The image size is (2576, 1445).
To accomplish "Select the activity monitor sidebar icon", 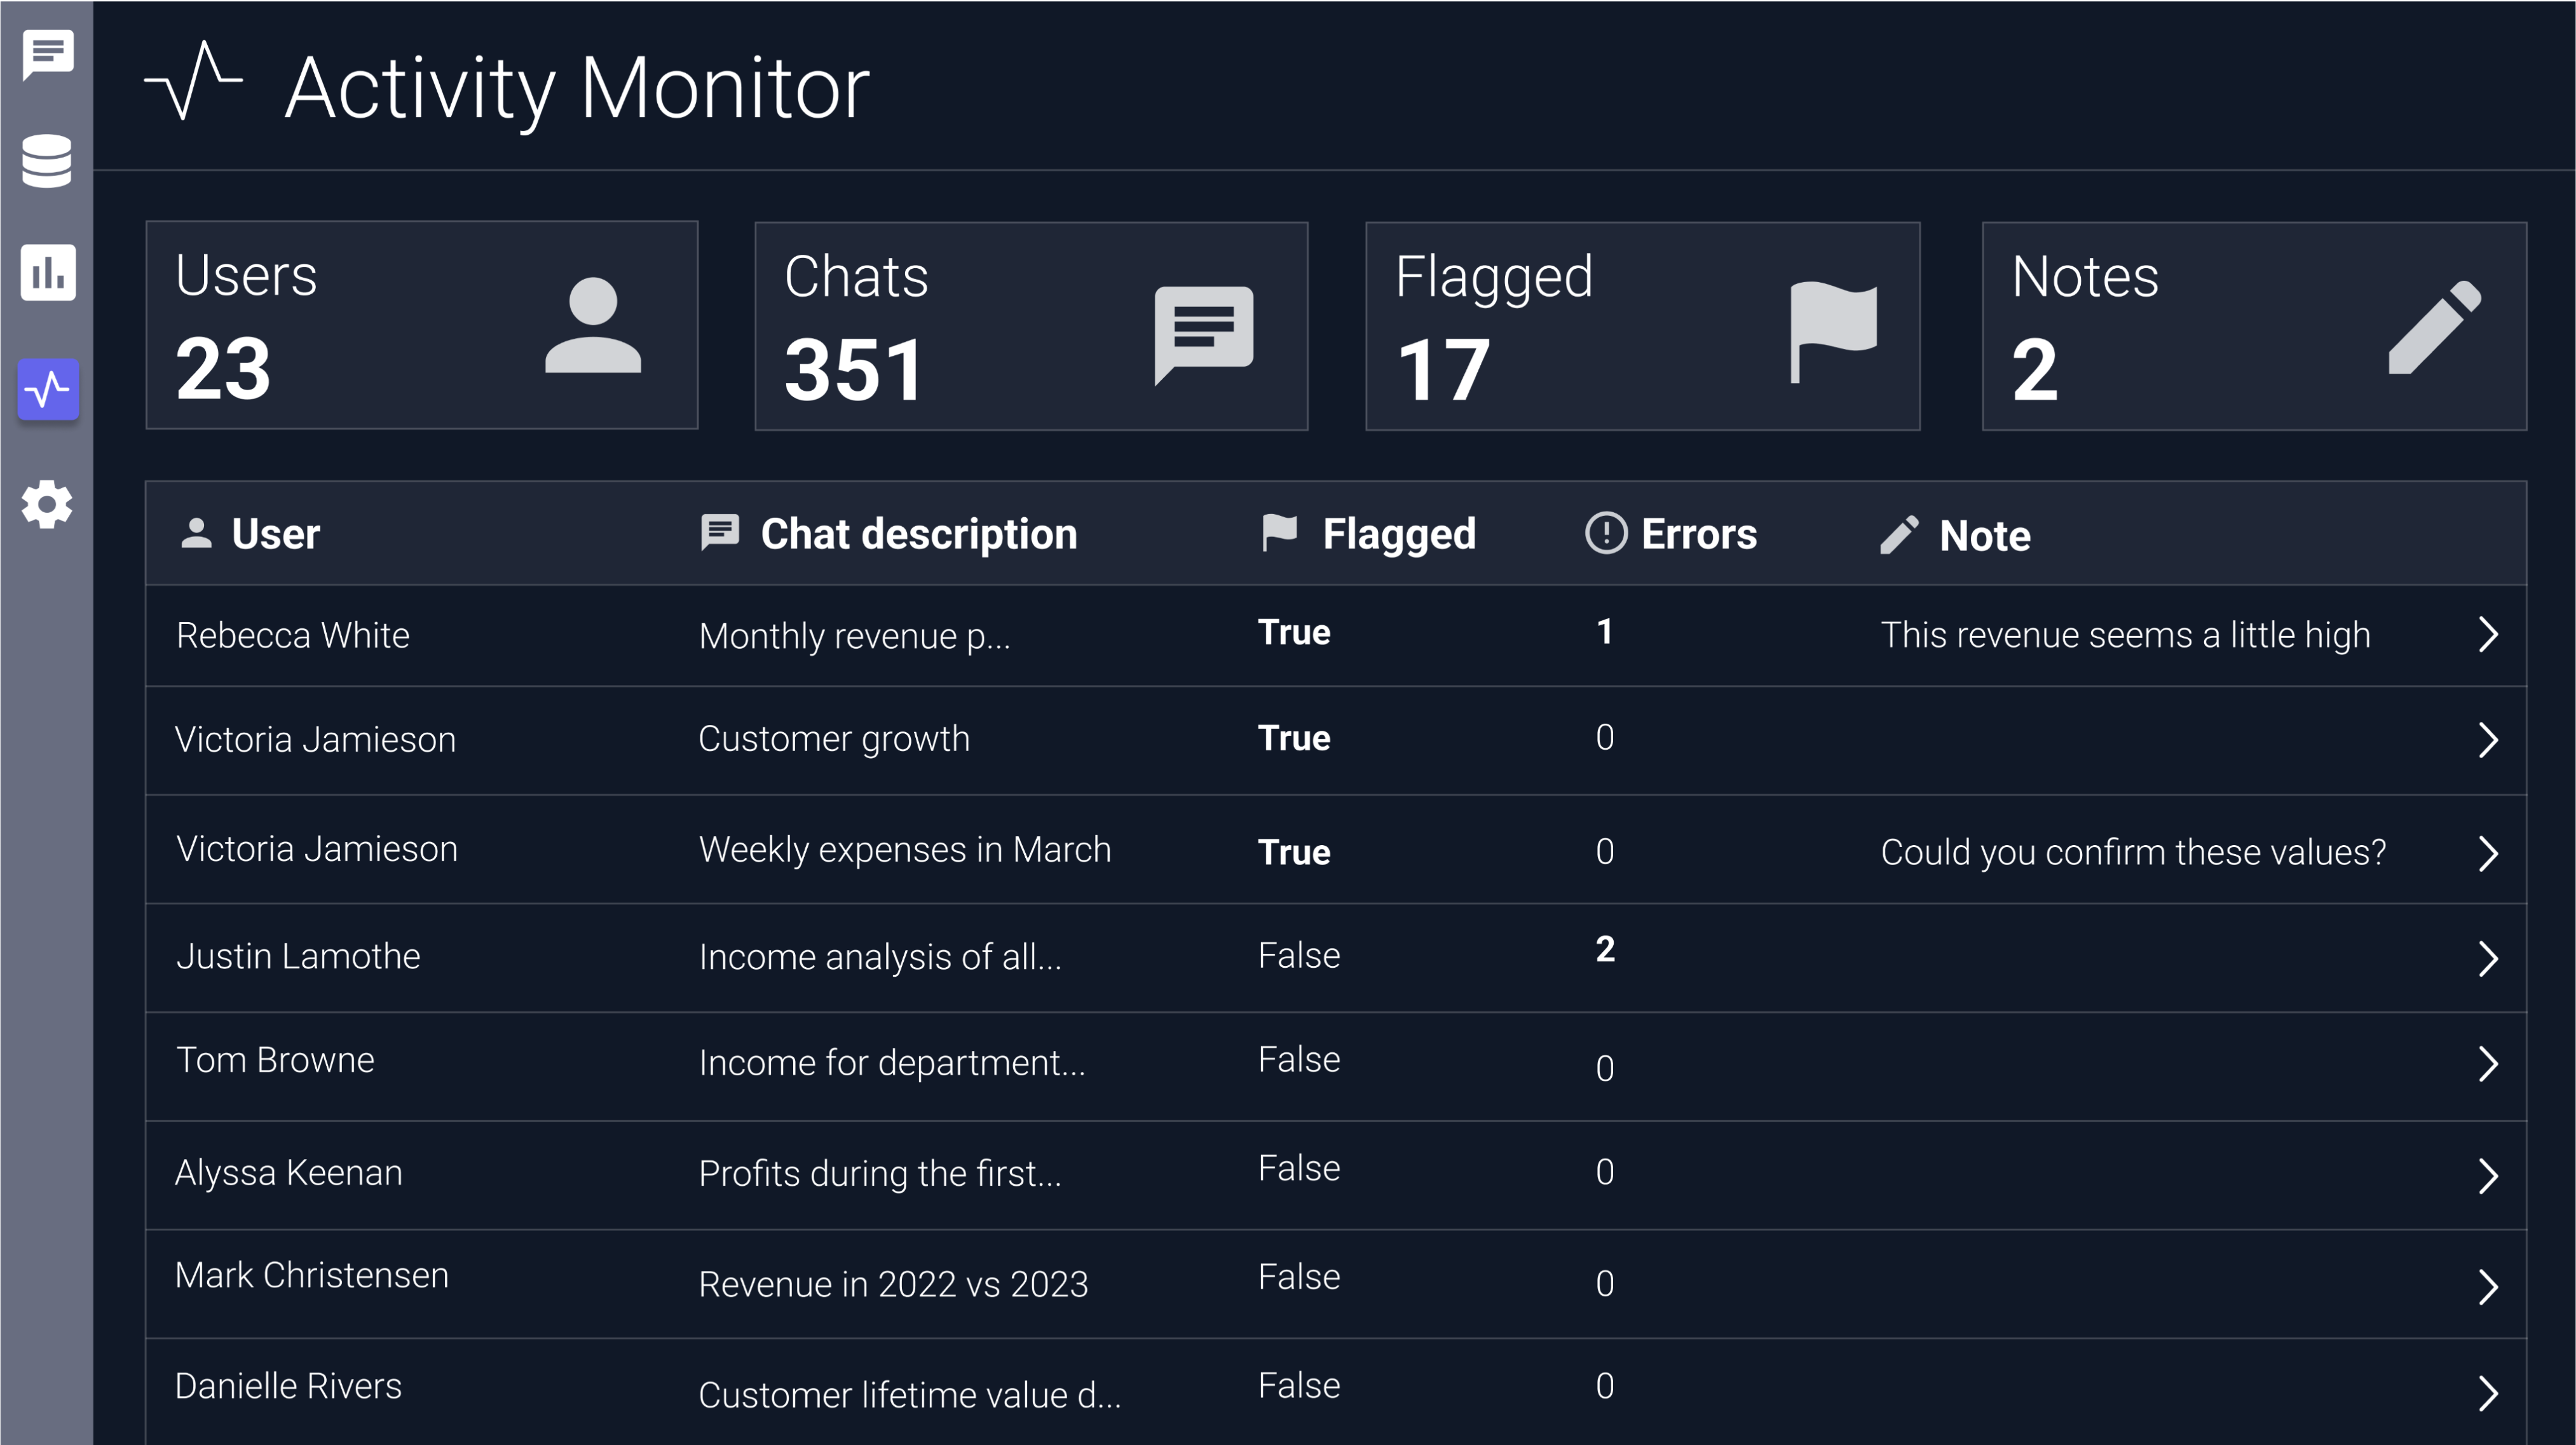I will [x=48, y=389].
